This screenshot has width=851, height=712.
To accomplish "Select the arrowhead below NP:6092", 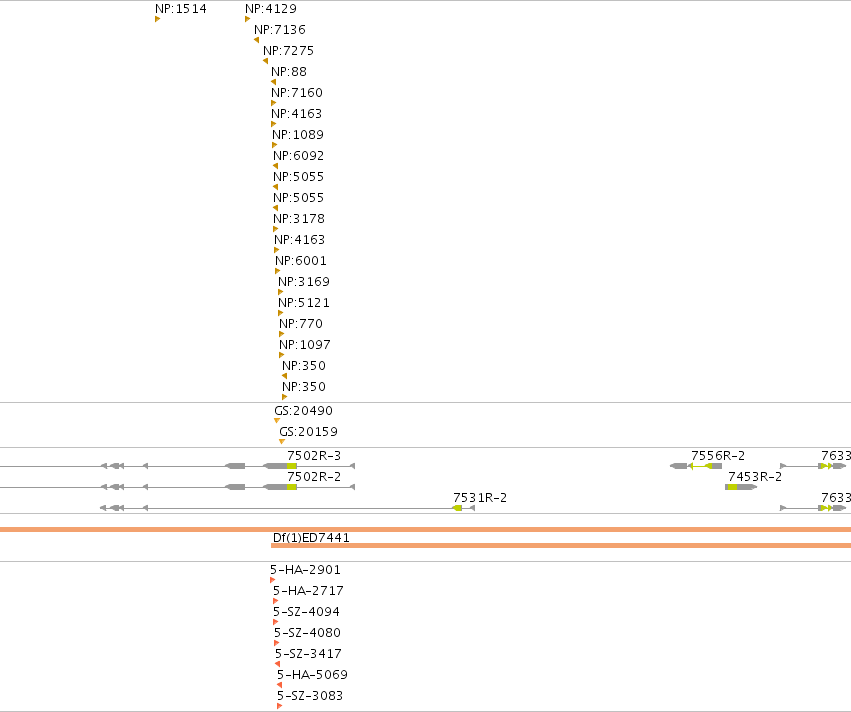I will [x=275, y=166].
